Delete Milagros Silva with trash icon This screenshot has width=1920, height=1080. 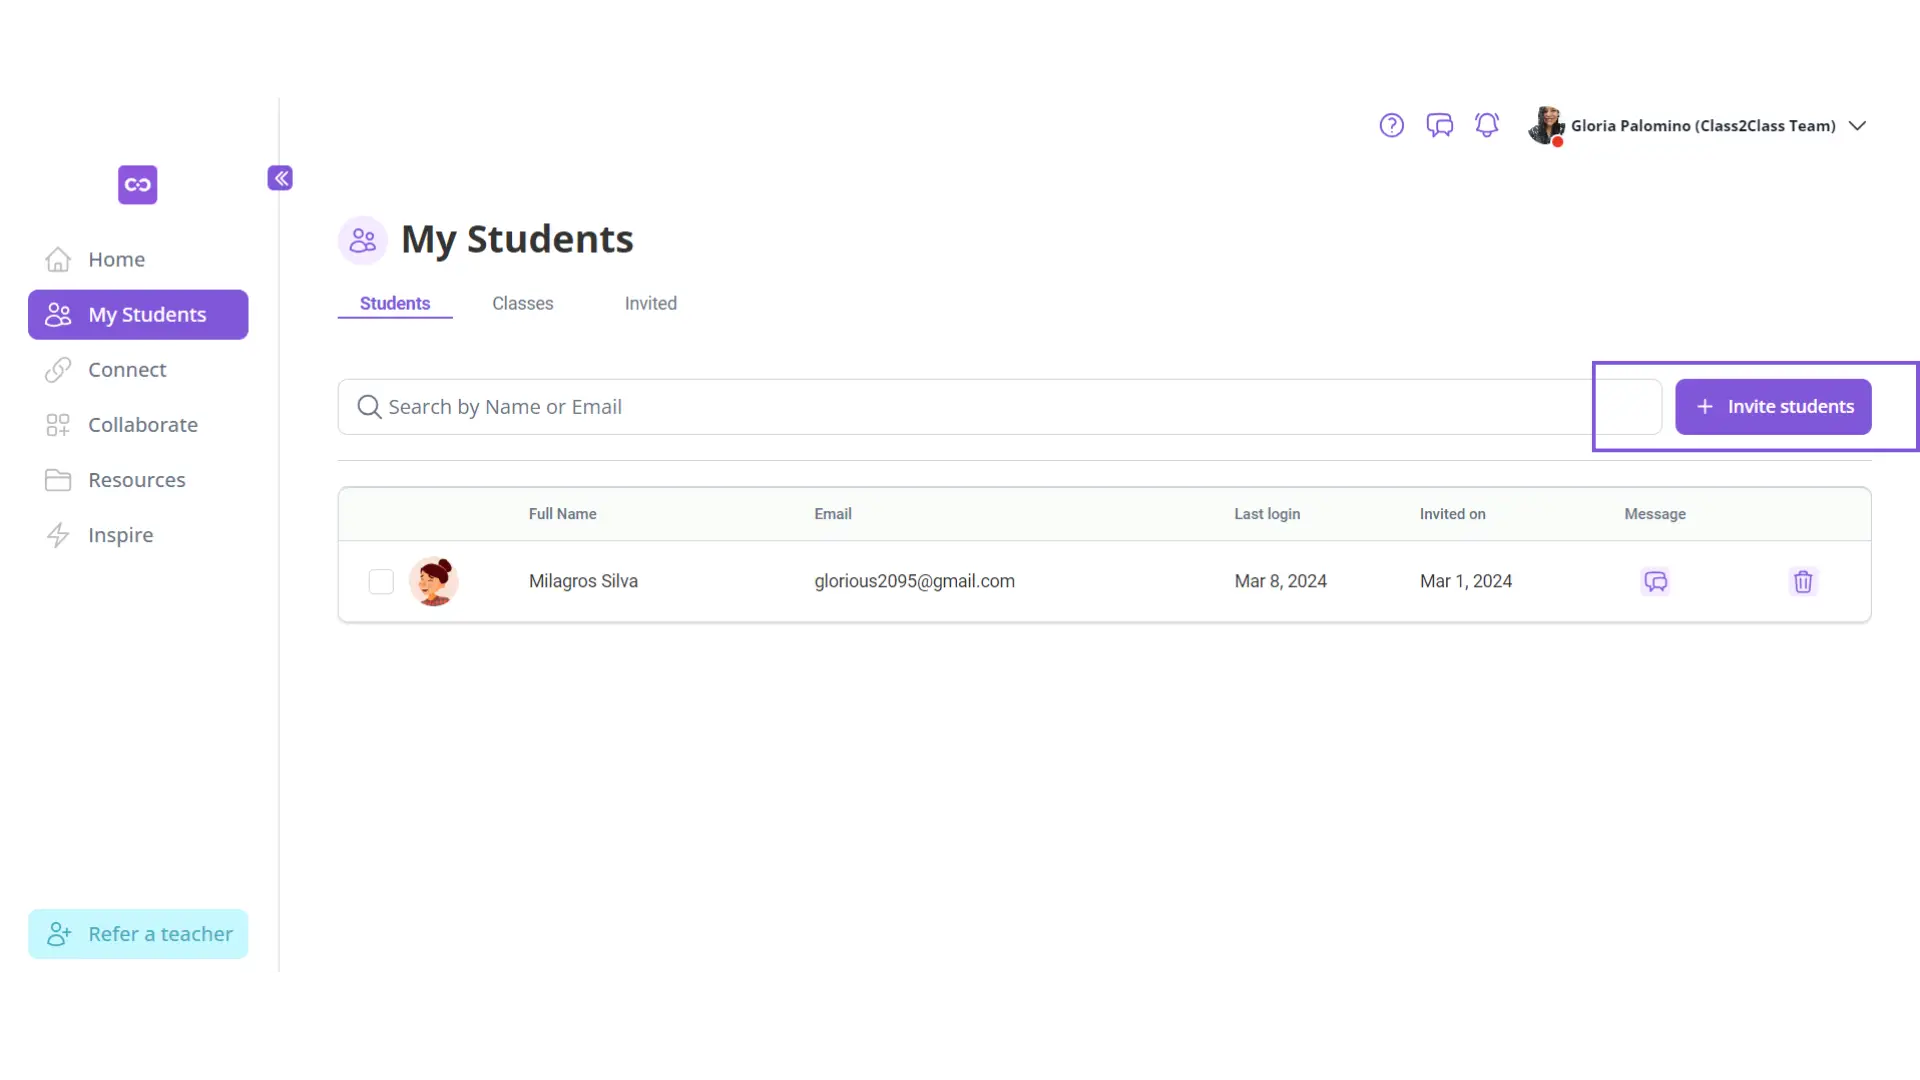pos(1803,582)
